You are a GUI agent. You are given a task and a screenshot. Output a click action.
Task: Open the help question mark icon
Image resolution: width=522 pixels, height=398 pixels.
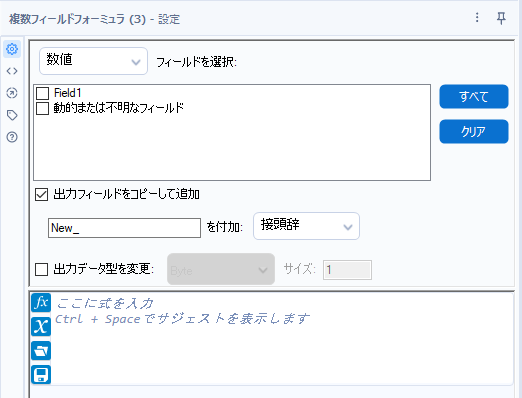[12, 137]
